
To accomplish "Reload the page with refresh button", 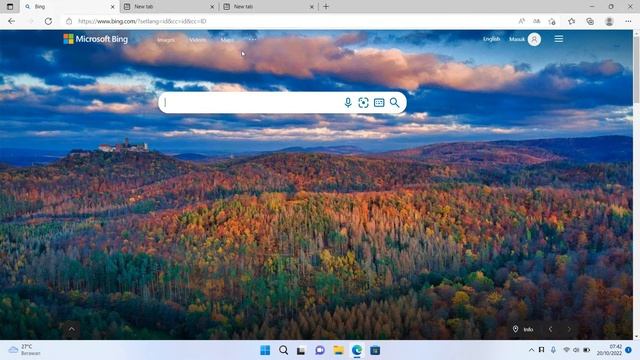I will click(48, 21).
